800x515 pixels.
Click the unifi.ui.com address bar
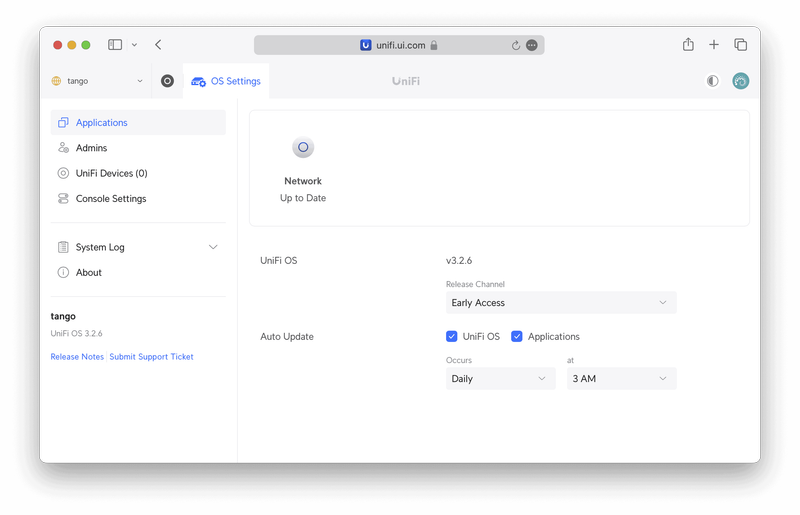point(399,45)
